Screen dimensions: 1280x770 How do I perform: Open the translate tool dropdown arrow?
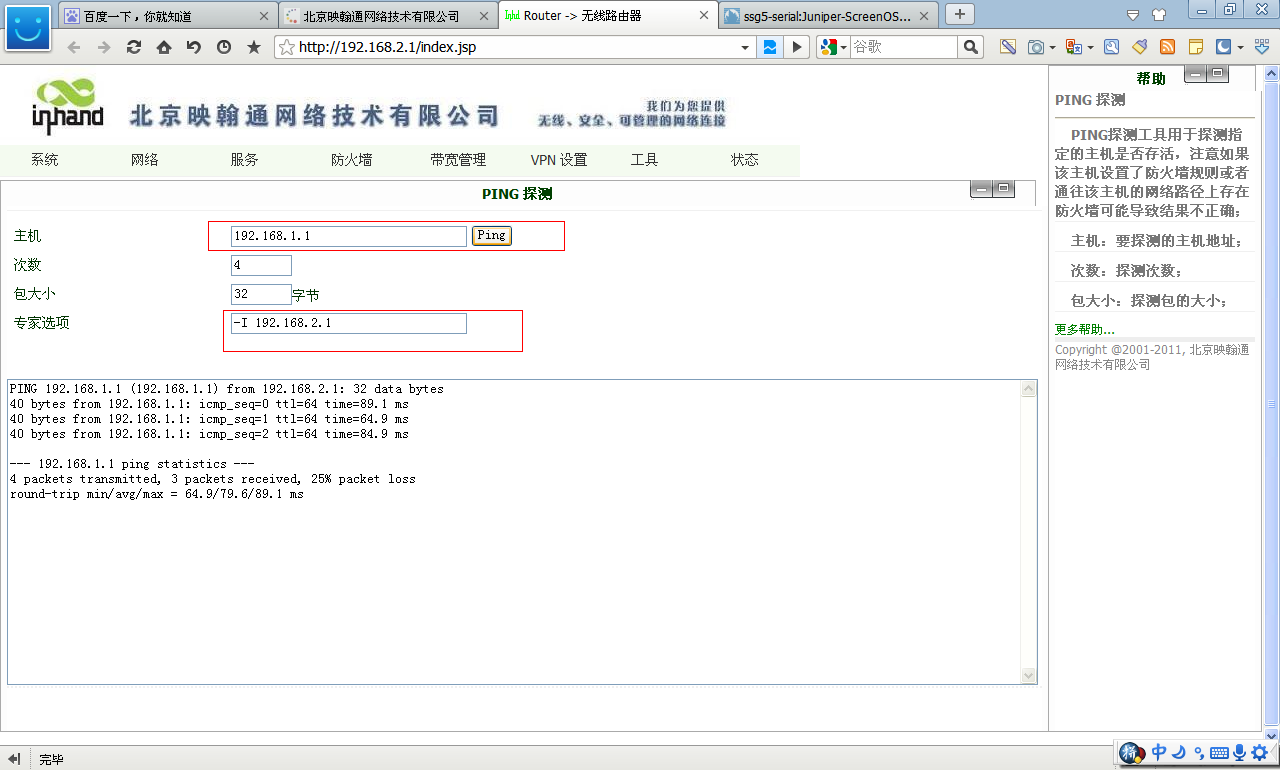(x=1090, y=47)
